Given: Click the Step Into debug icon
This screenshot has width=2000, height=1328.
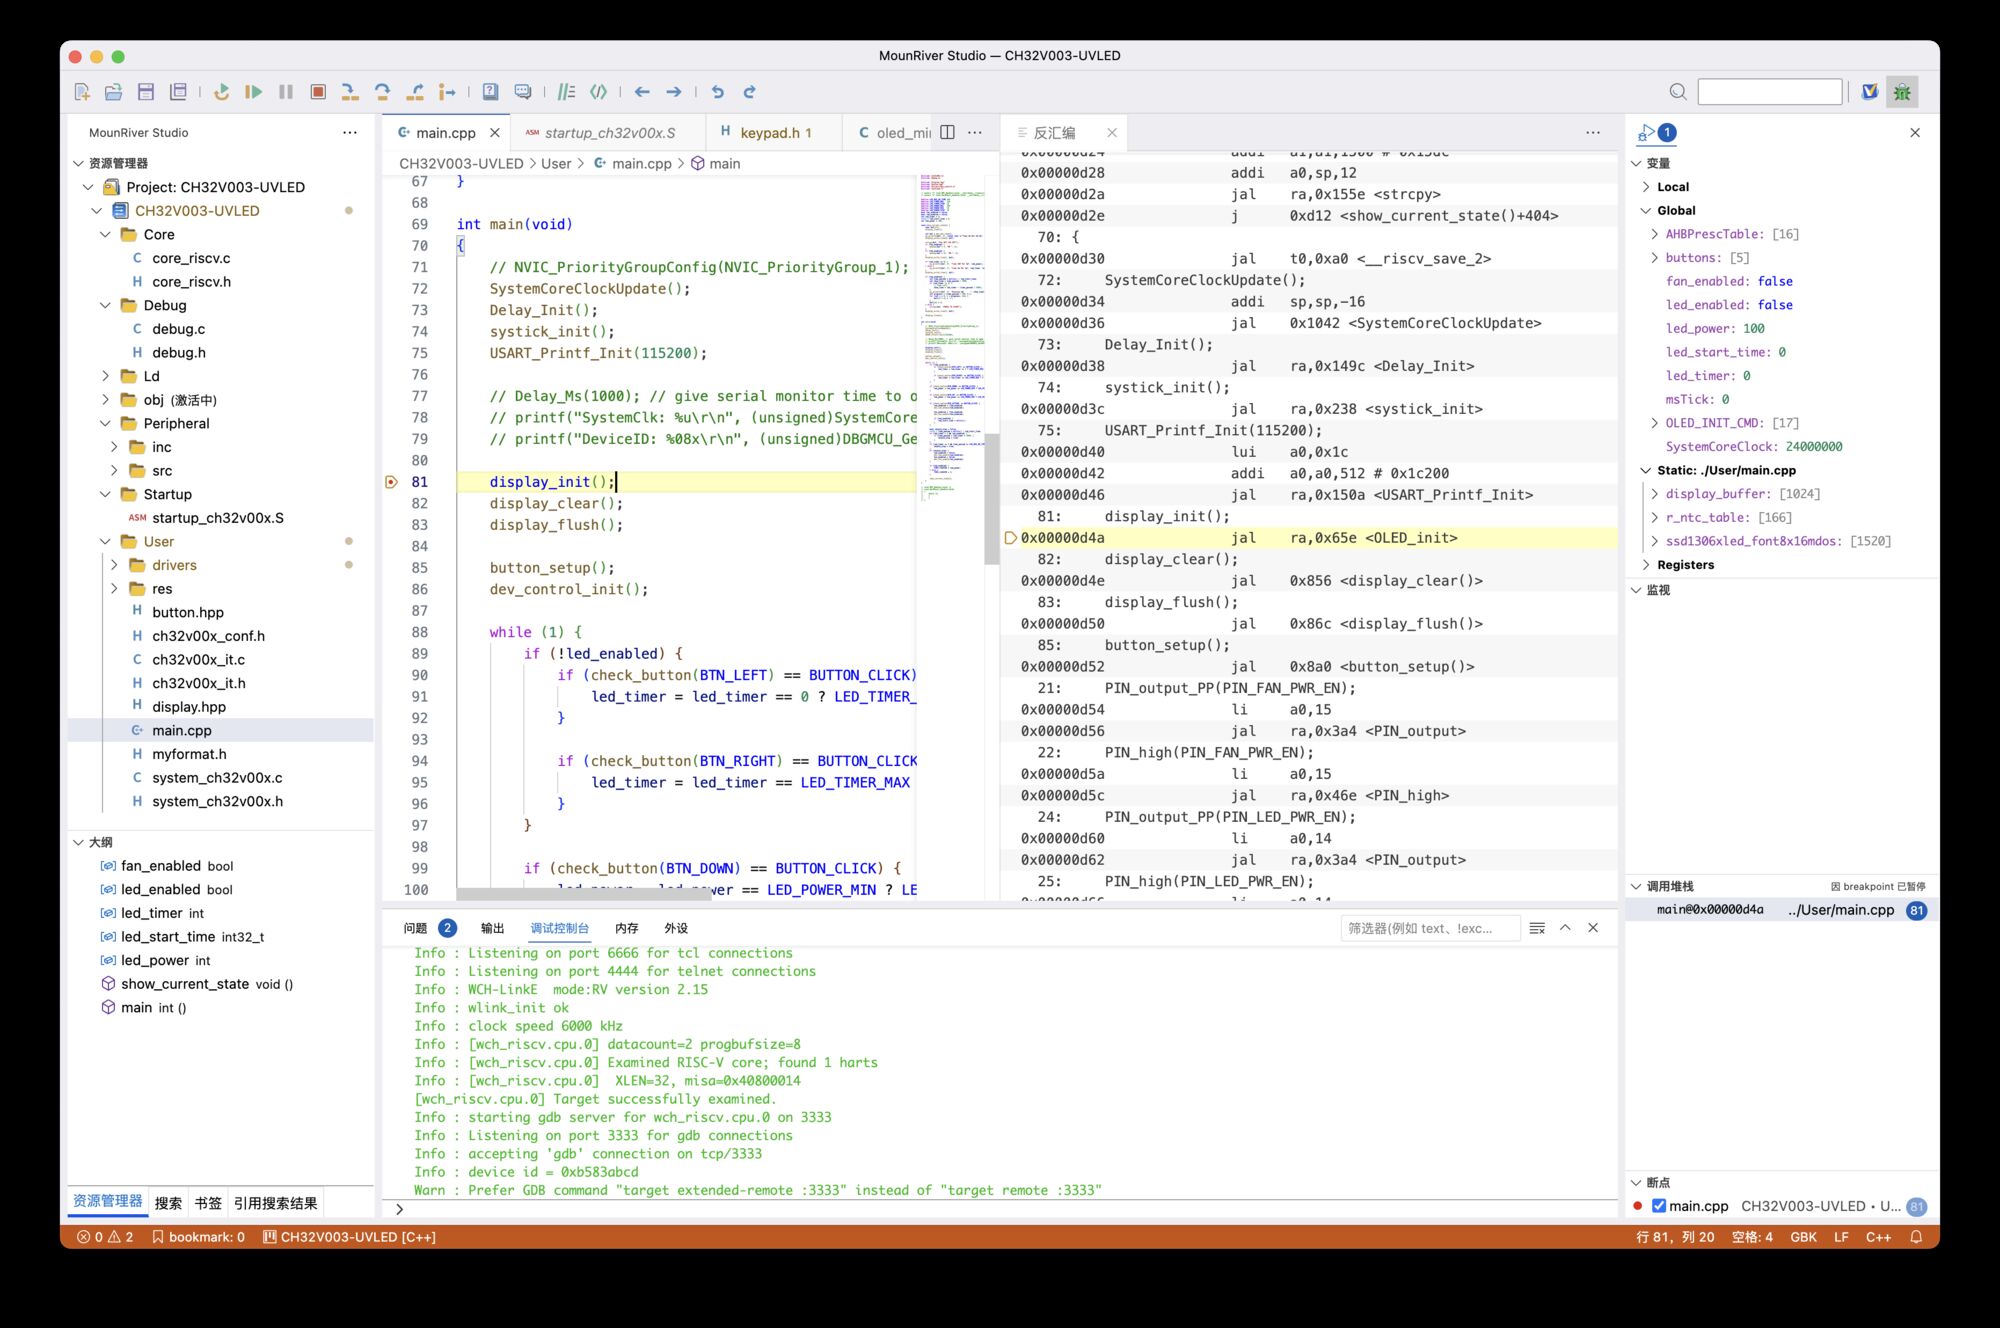Looking at the screenshot, I should (350, 92).
